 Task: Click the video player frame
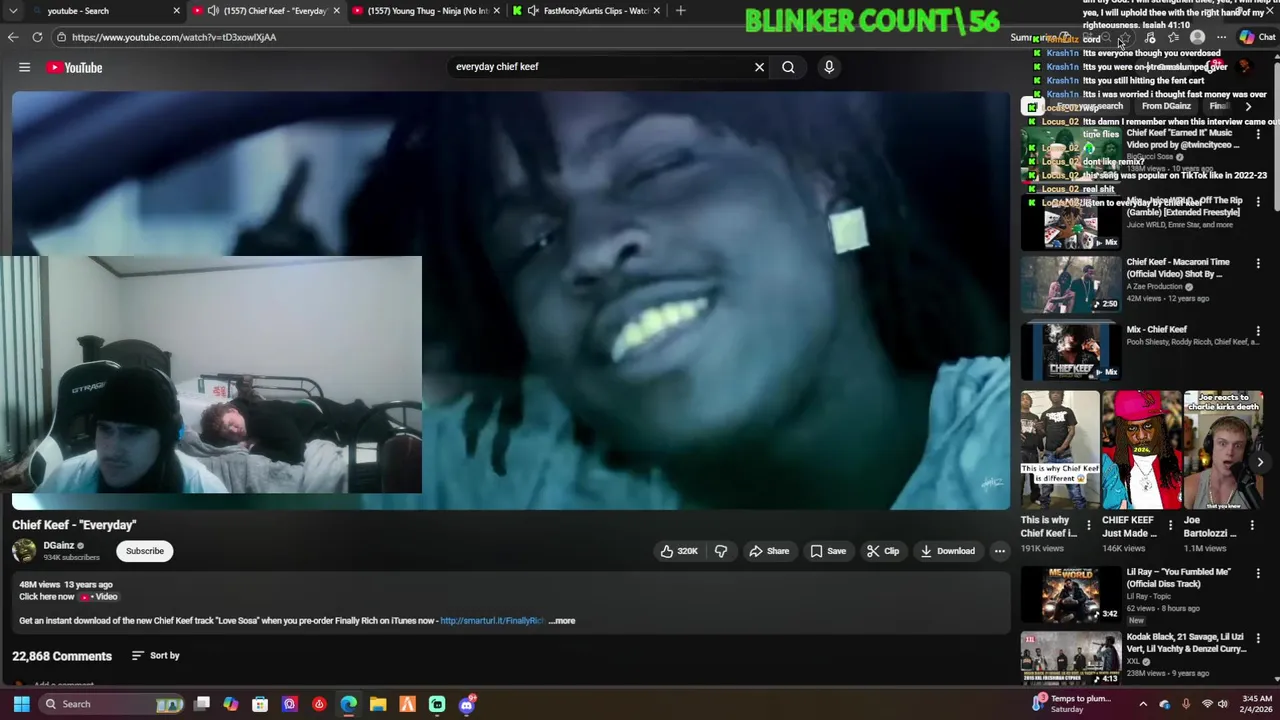point(511,300)
